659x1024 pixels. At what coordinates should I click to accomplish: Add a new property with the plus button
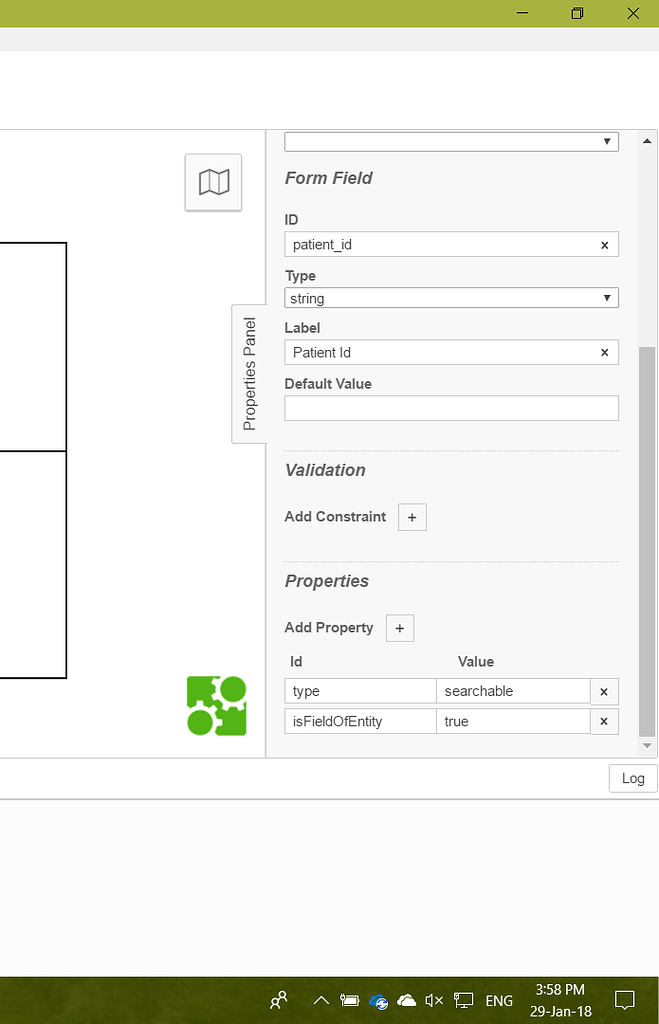399,628
